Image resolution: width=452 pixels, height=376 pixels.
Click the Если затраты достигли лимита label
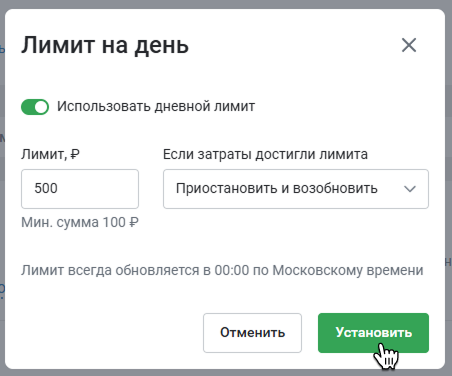[265, 154]
